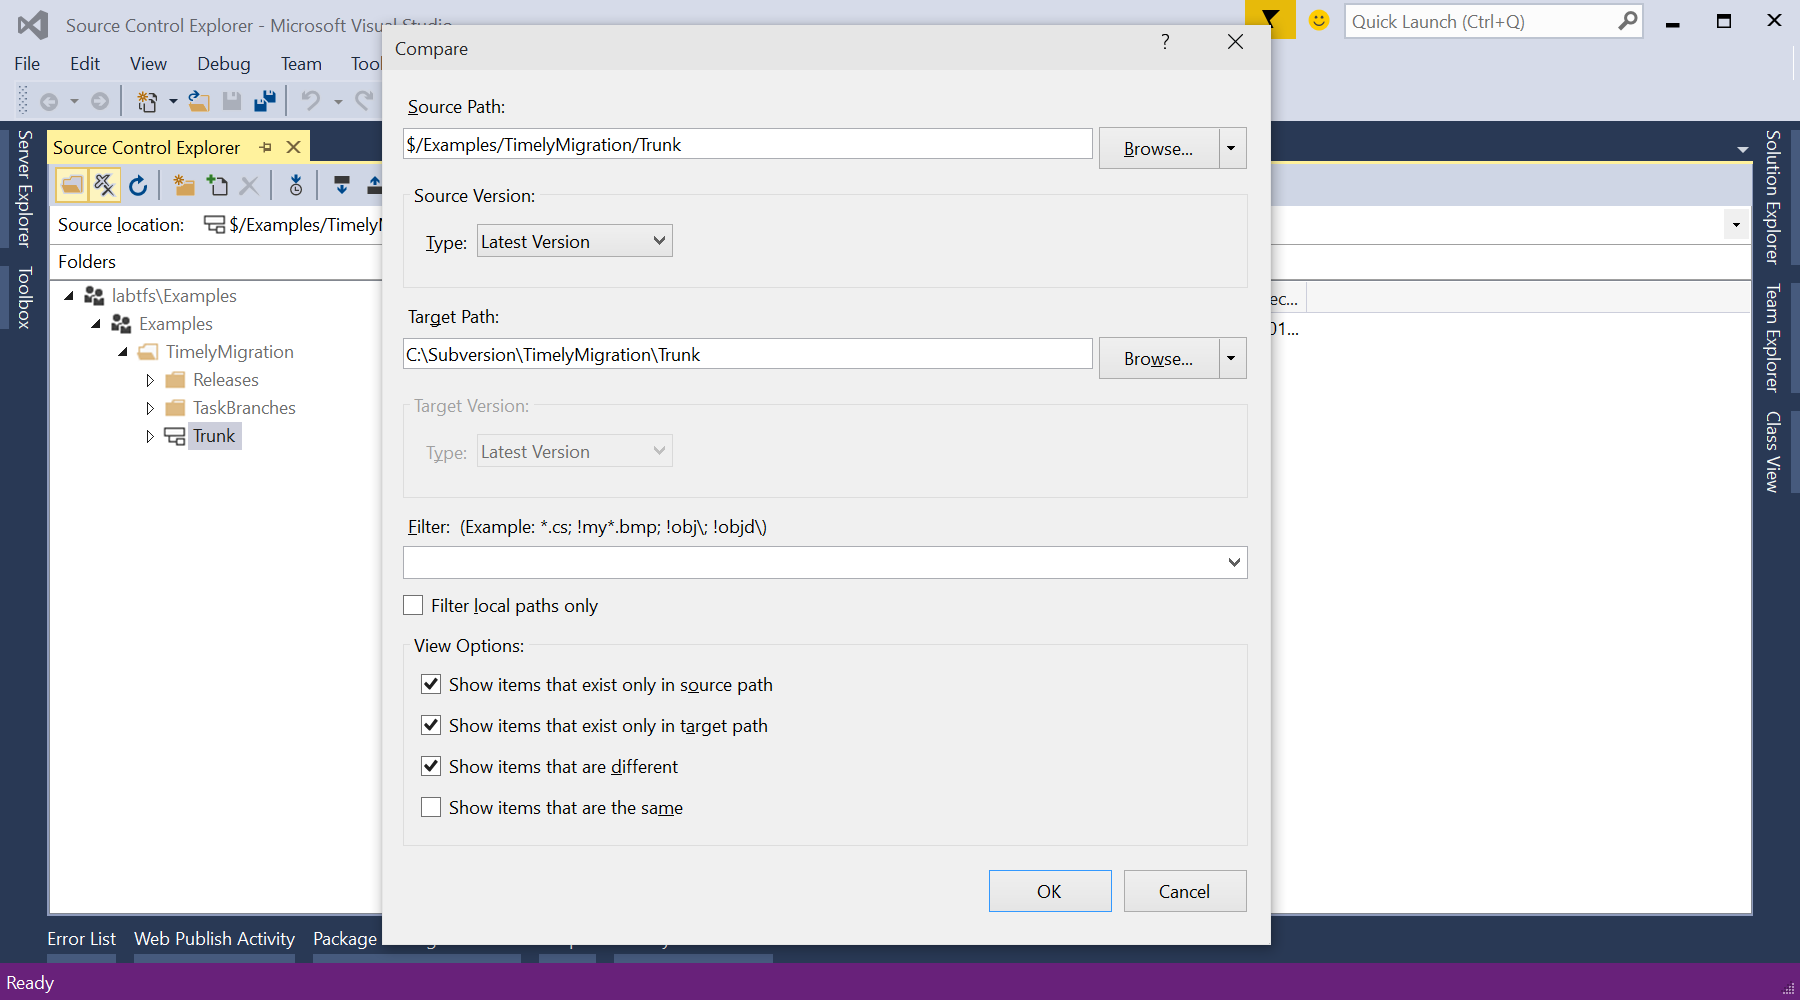Open the Server Explorer side tab

pyautogui.click(x=25, y=188)
